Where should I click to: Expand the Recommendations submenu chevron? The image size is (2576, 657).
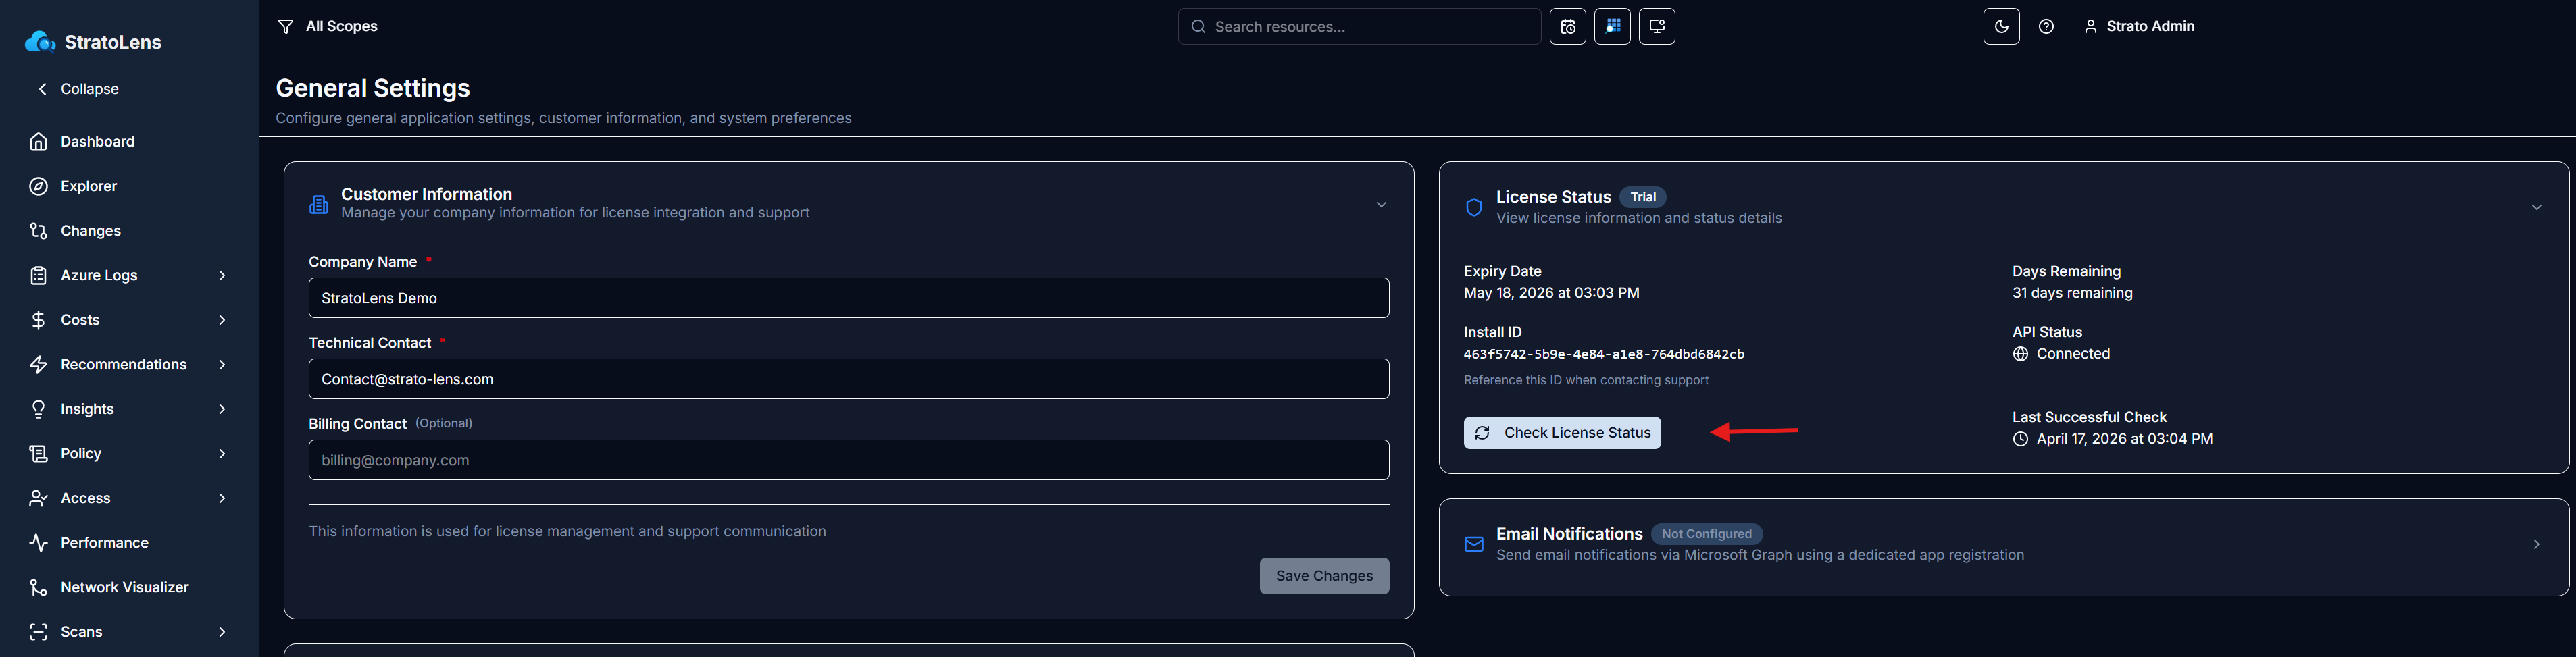tap(222, 364)
